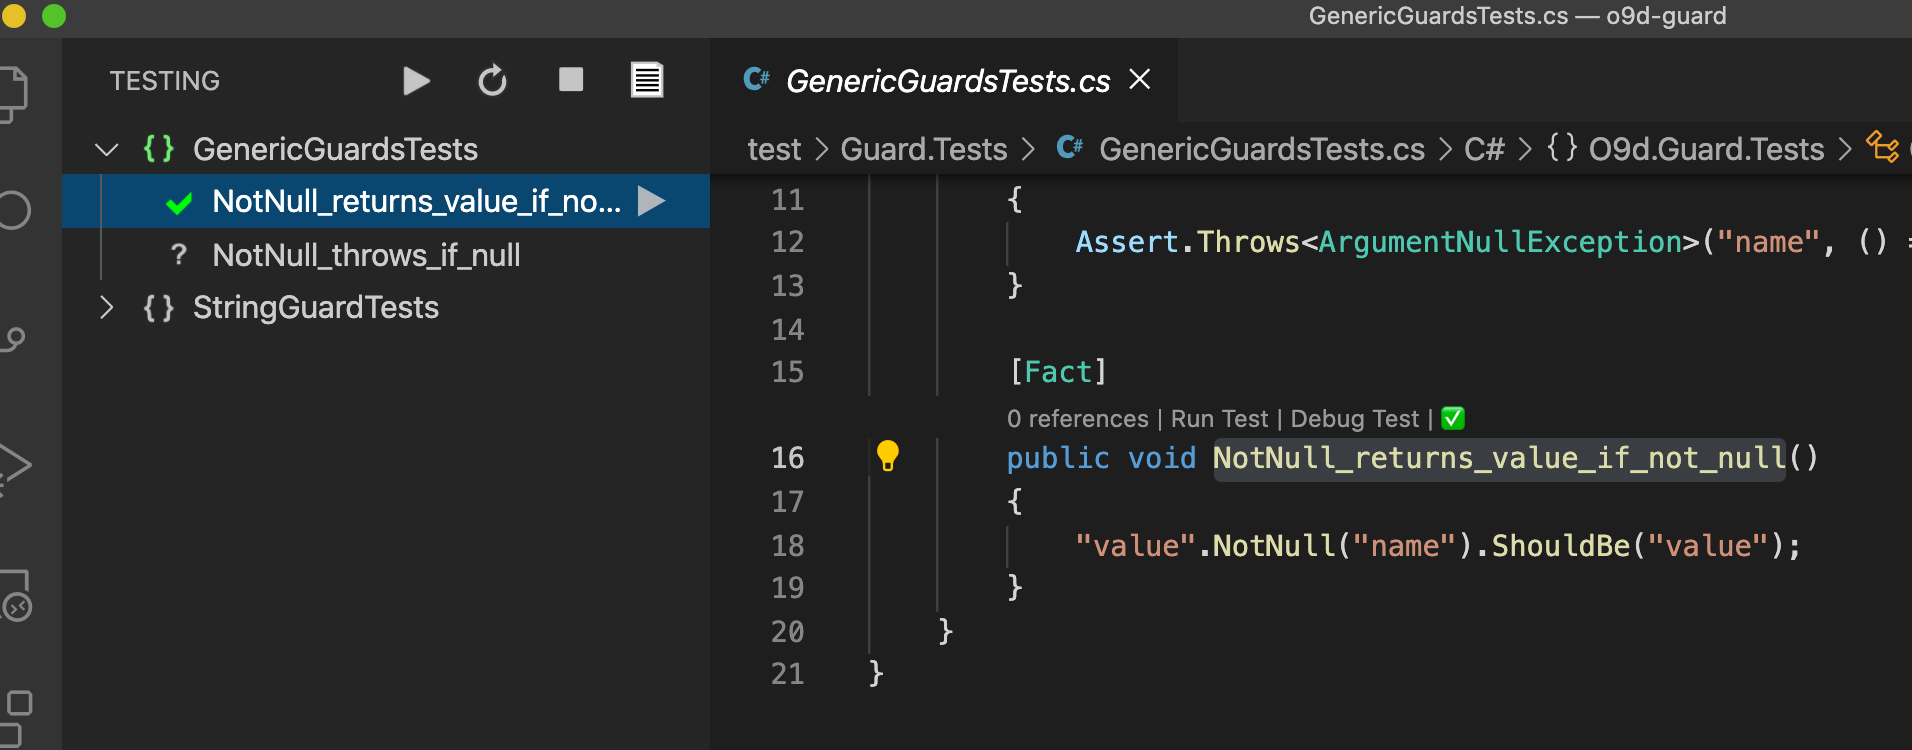Click the GenericGuardsTests.cs breadcrumb segment
Viewport: 1912px width, 750px height.
pos(1261,149)
